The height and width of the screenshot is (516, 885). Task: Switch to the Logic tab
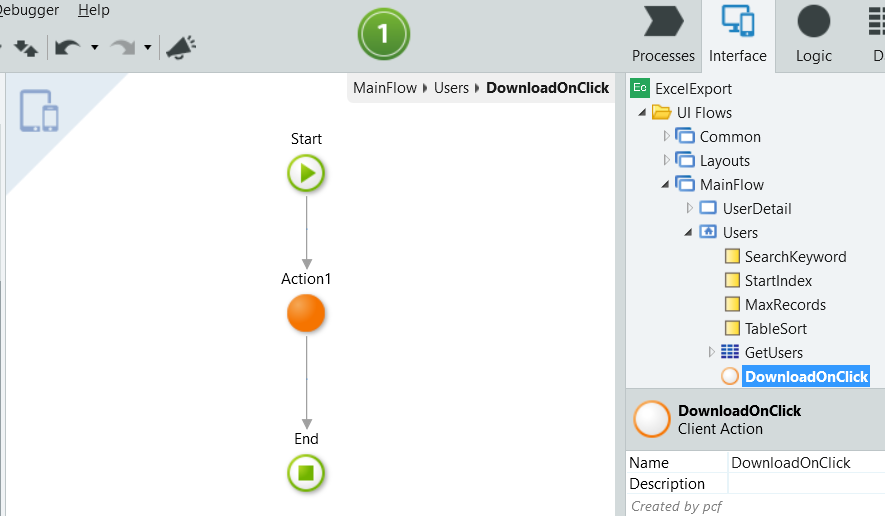[813, 36]
